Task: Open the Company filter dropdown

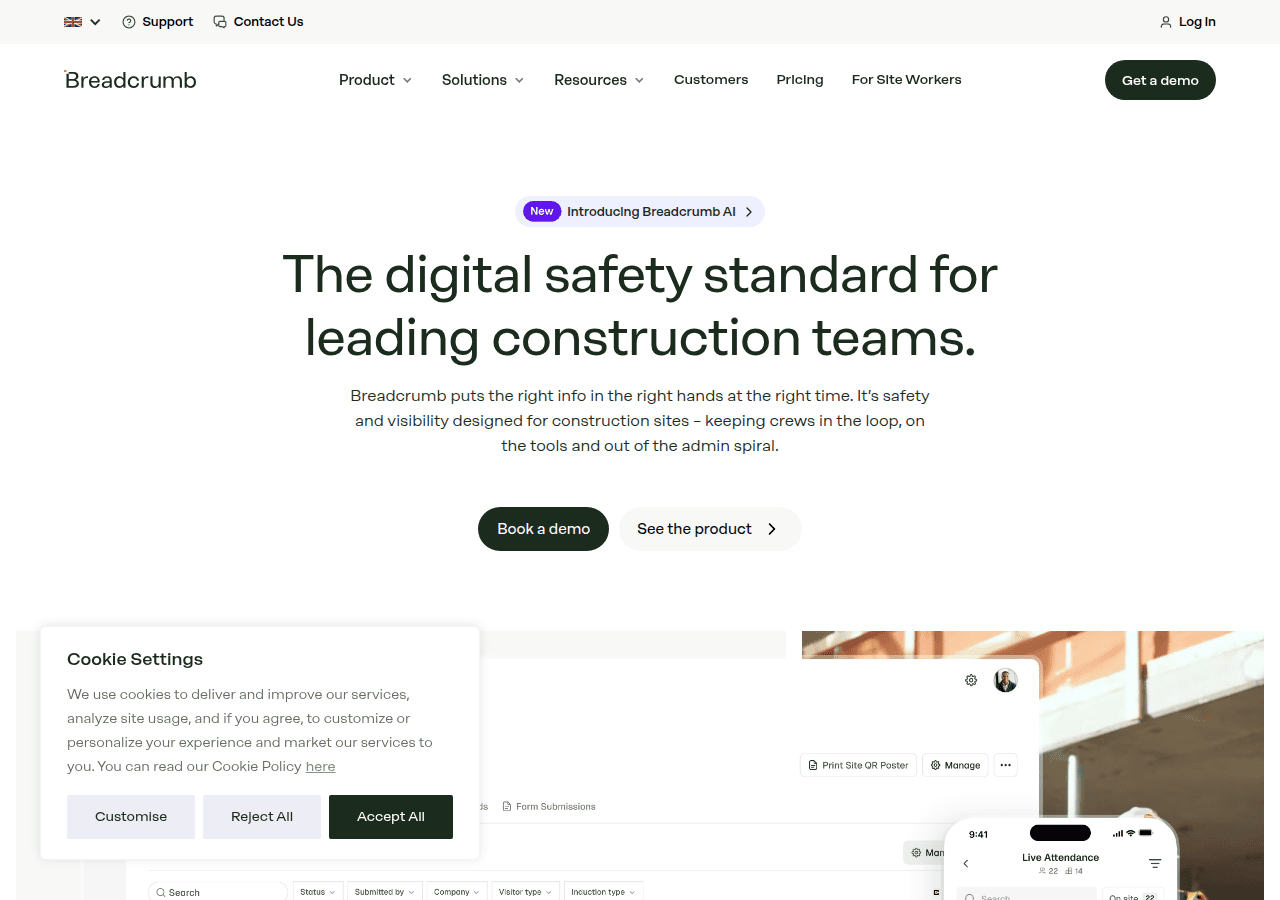Action: [456, 892]
